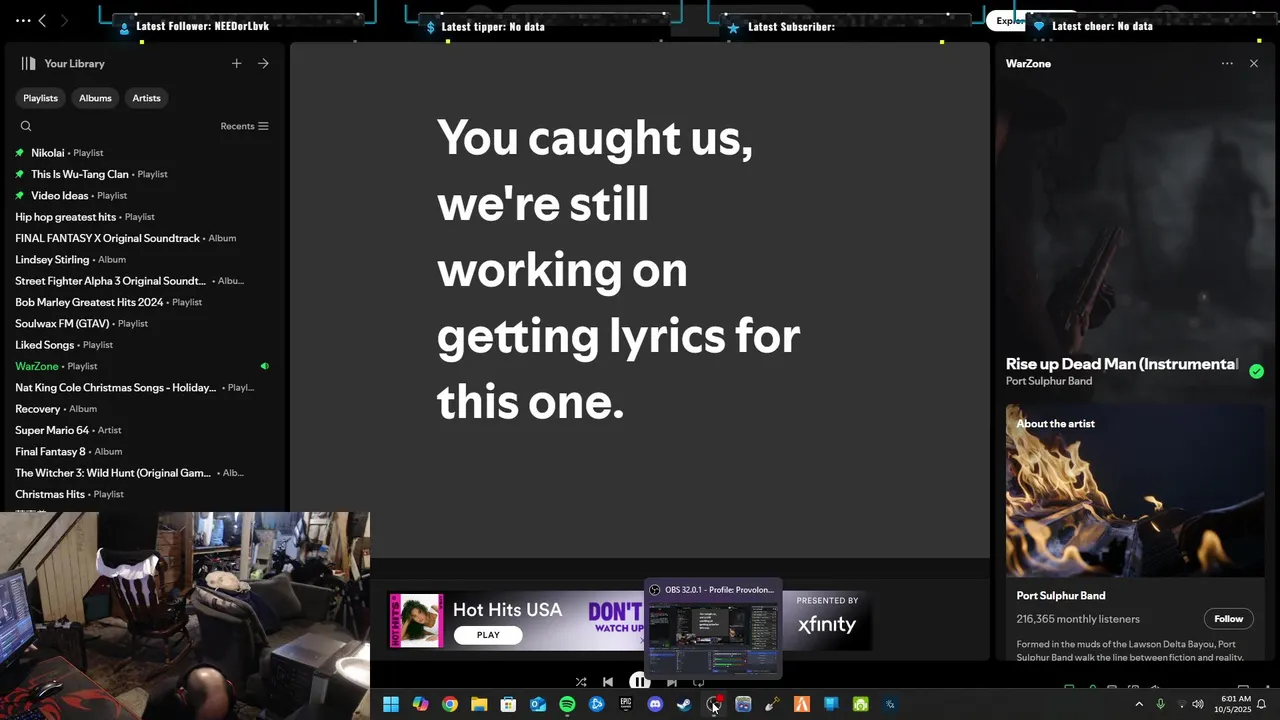Screen dimensions: 1280x720
Task: Click the OBS Studio taskbar icon
Action: point(714,704)
